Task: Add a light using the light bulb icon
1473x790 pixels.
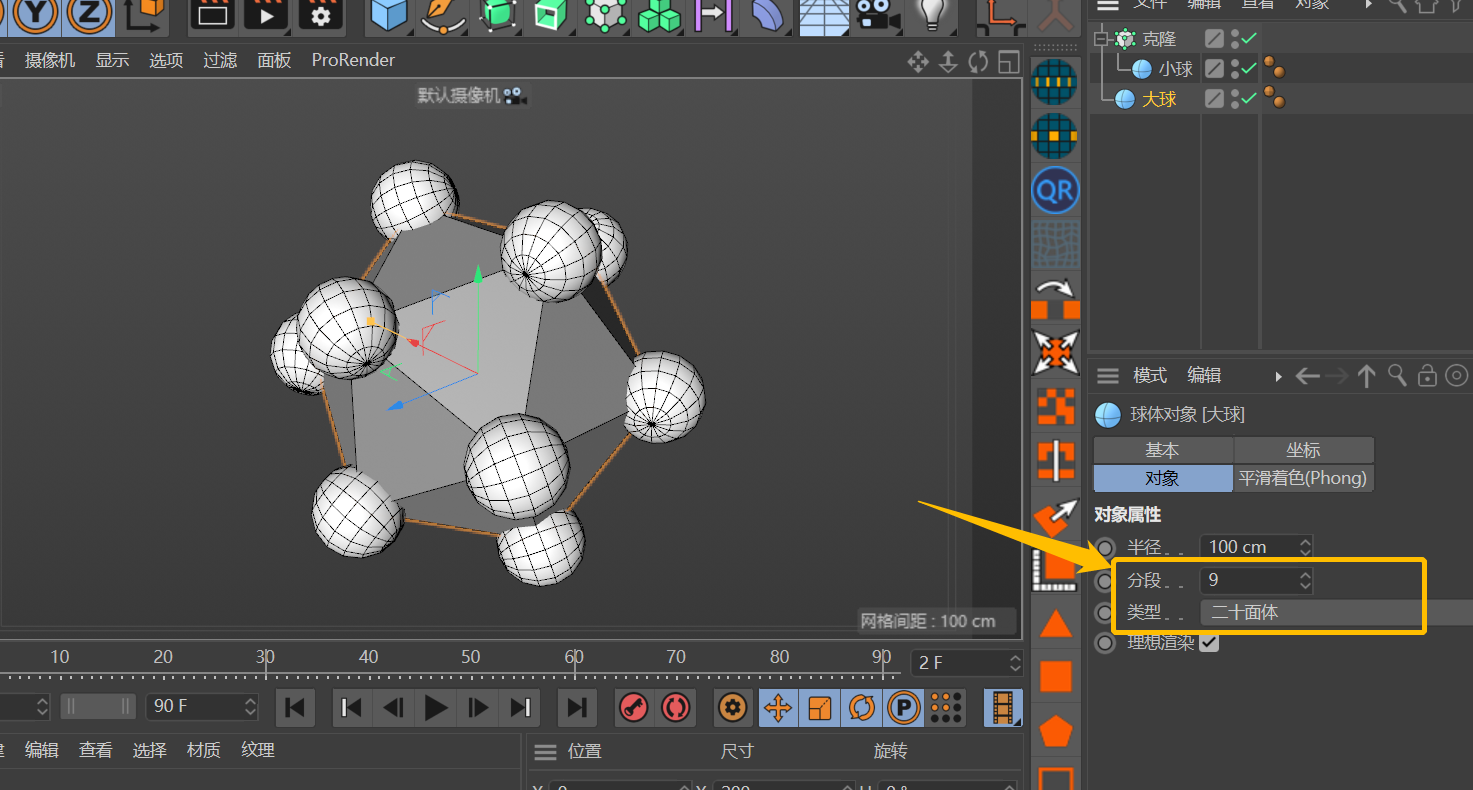Action: tap(931, 14)
